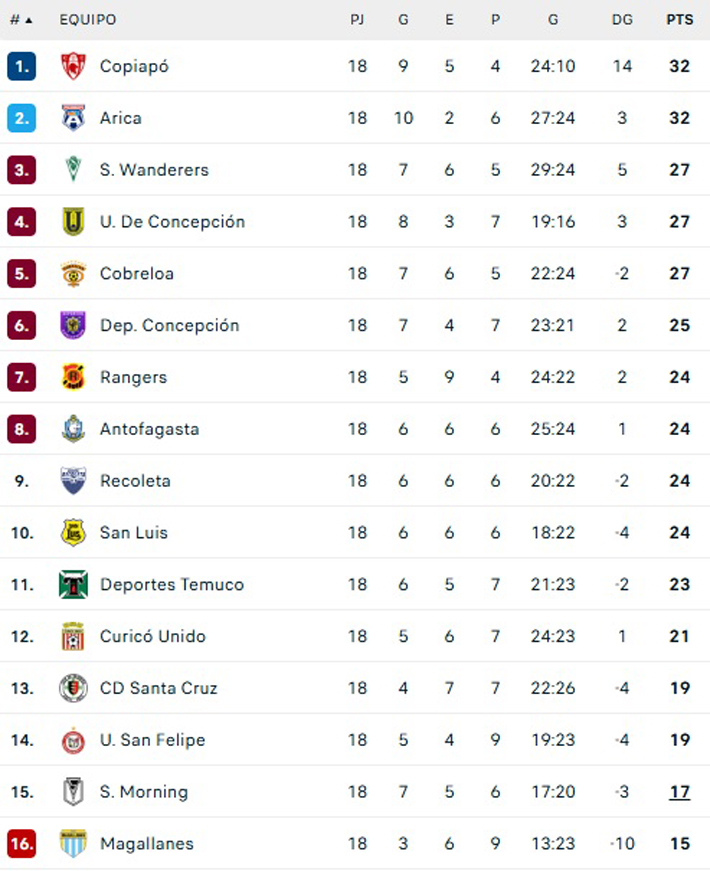Click the Dep. Concepción purple badge
Image resolution: width=710 pixels, height=871 pixels.
(x=73, y=325)
